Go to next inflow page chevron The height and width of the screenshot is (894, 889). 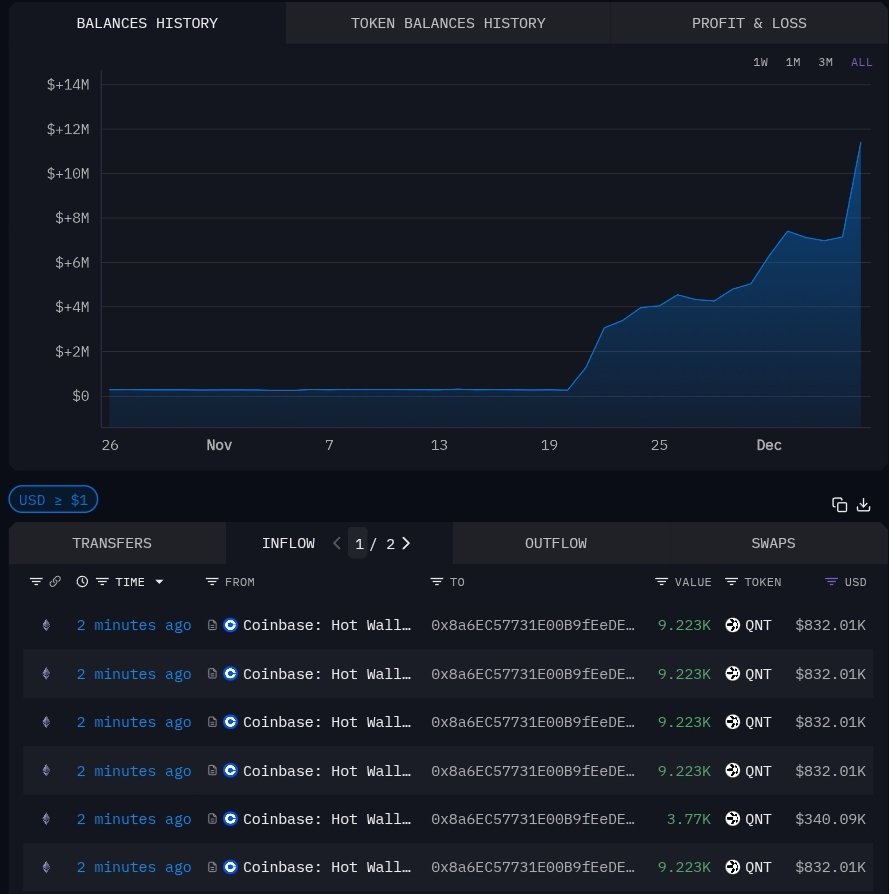pos(406,544)
